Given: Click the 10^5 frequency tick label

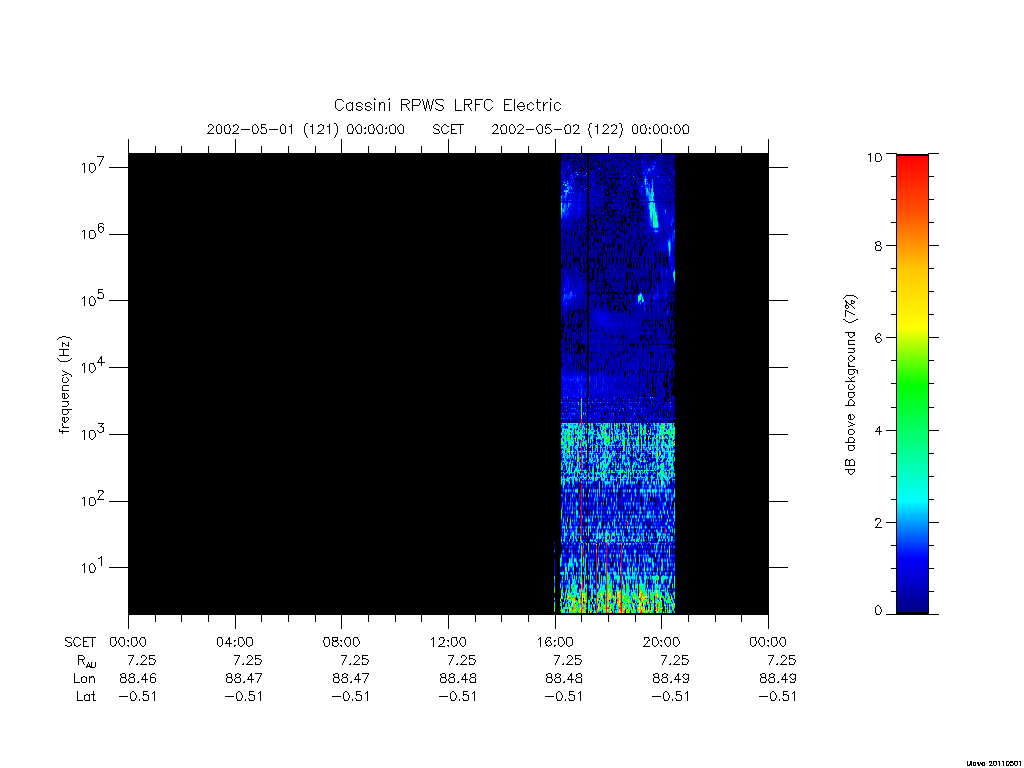Looking at the screenshot, I should pyautogui.click(x=94, y=300).
